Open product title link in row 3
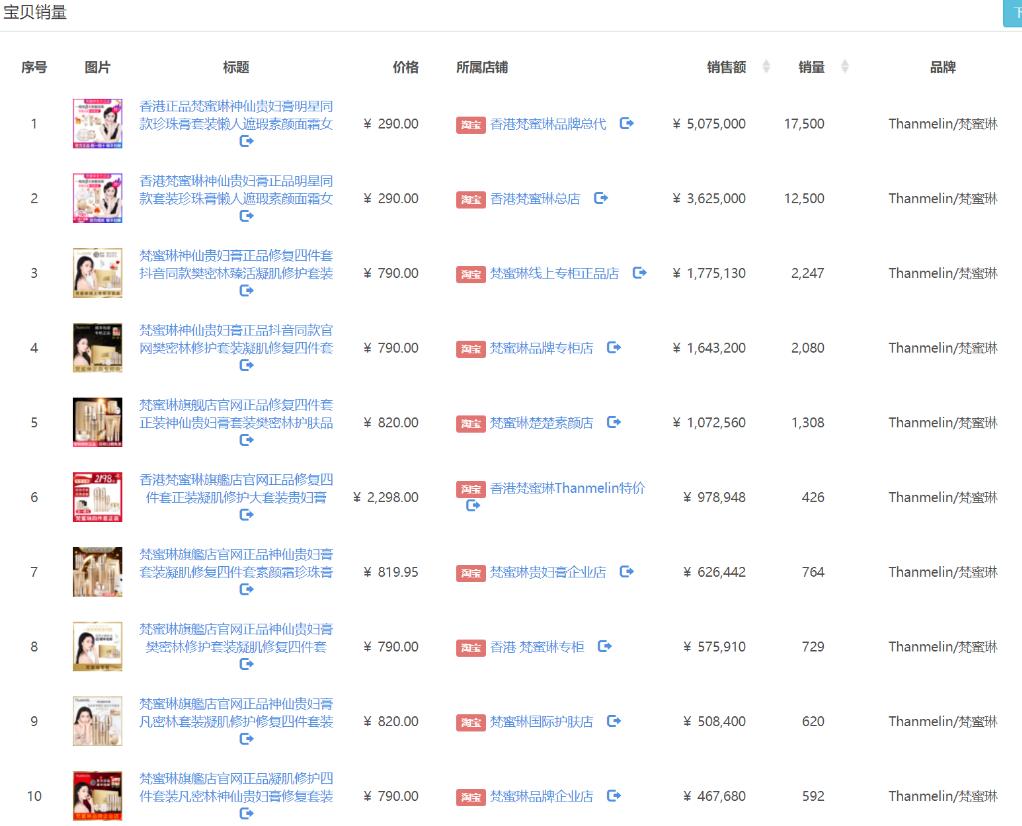Screen dimensions: 1022x826 [x=236, y=264]
